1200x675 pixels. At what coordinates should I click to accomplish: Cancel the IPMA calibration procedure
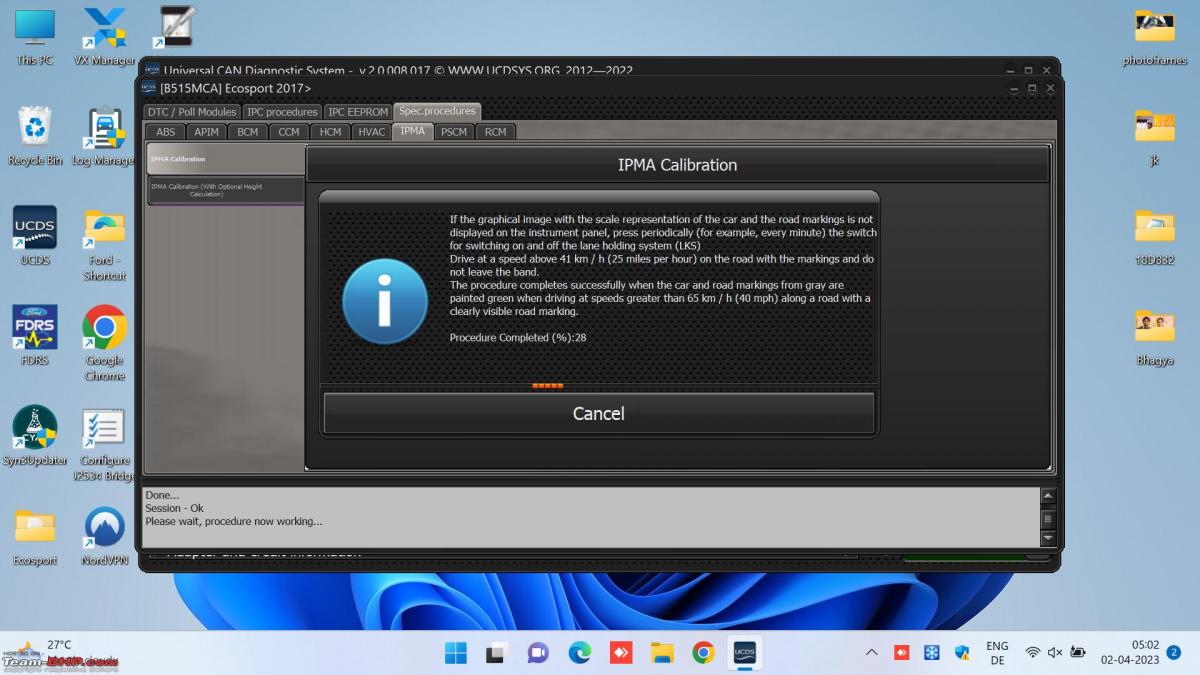(x=598, y=413)
